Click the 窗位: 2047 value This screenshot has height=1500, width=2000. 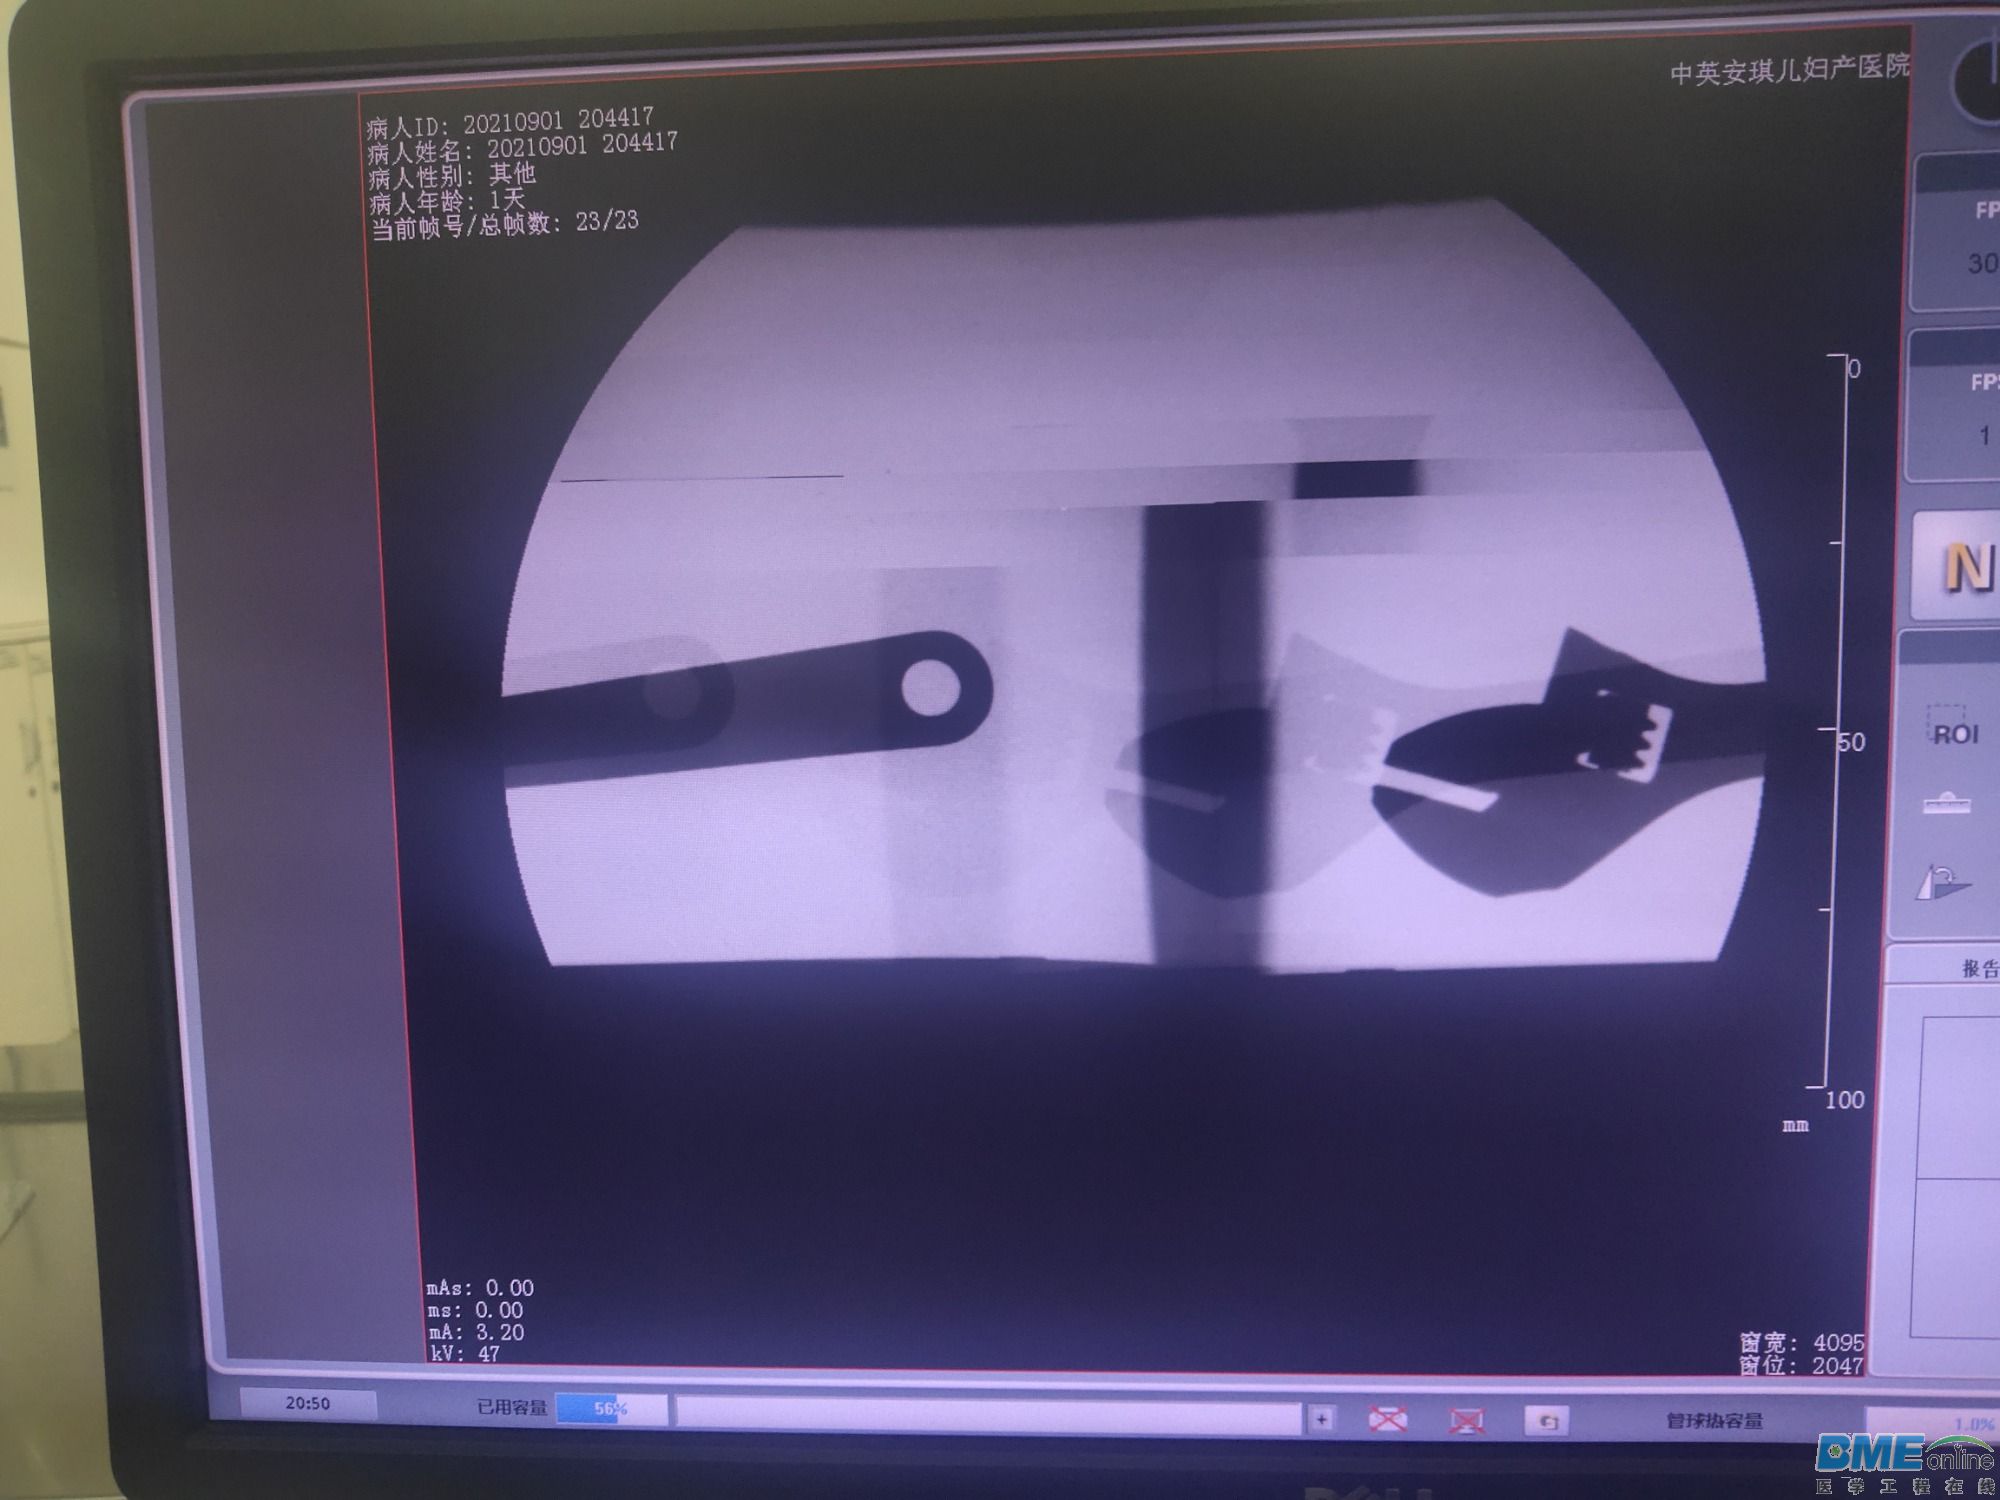[1802, 1365]
